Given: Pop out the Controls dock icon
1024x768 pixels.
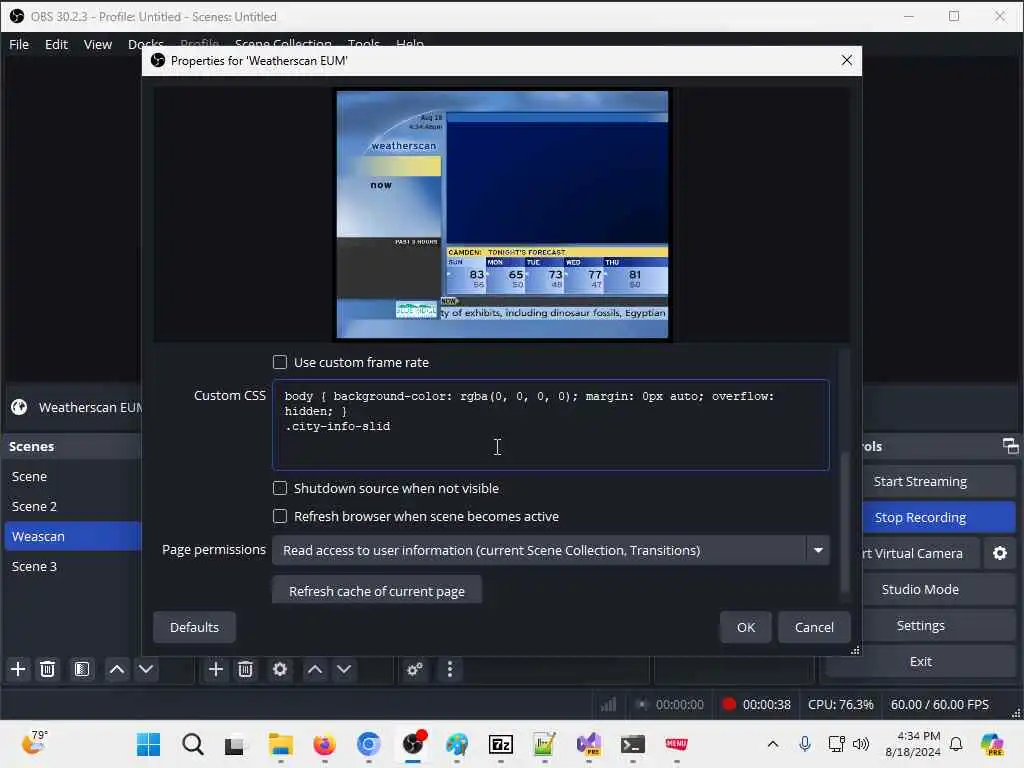Looking at the screenshot, I should pyautogui.click(x=1010, y=446).
